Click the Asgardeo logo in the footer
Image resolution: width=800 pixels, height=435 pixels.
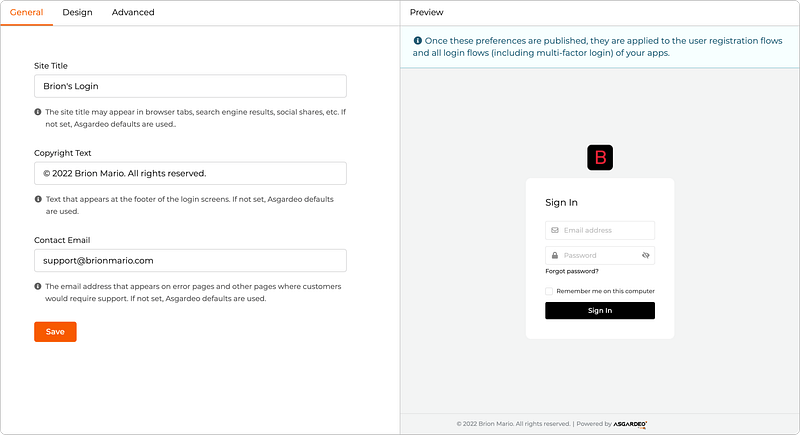(630, 424)
